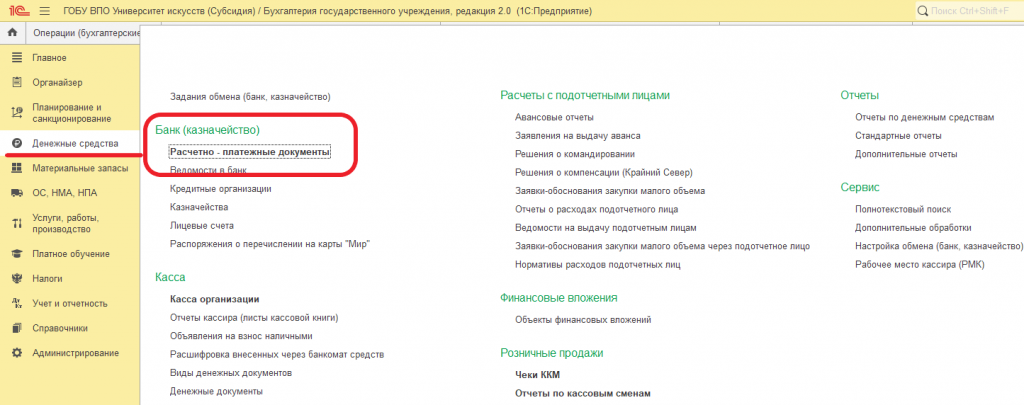This screenshot has width=1024, height=405.
Task: Open the Налоги section
Action: click(48, 278)
